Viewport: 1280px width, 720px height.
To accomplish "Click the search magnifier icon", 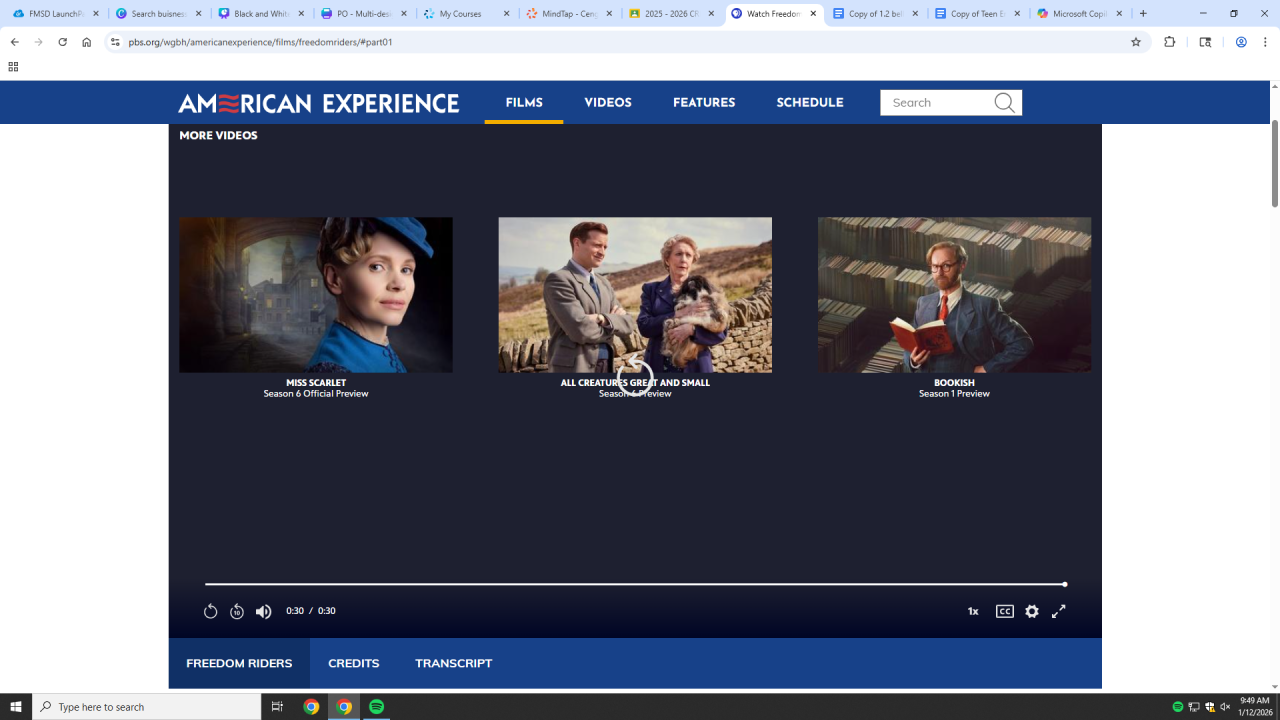I will (1005, 102).
